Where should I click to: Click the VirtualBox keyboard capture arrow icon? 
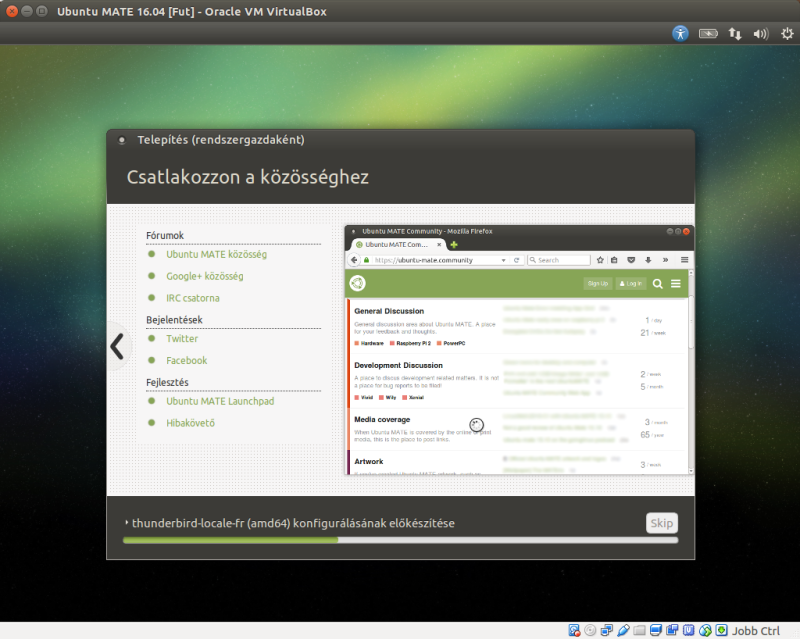pos(721,631)
